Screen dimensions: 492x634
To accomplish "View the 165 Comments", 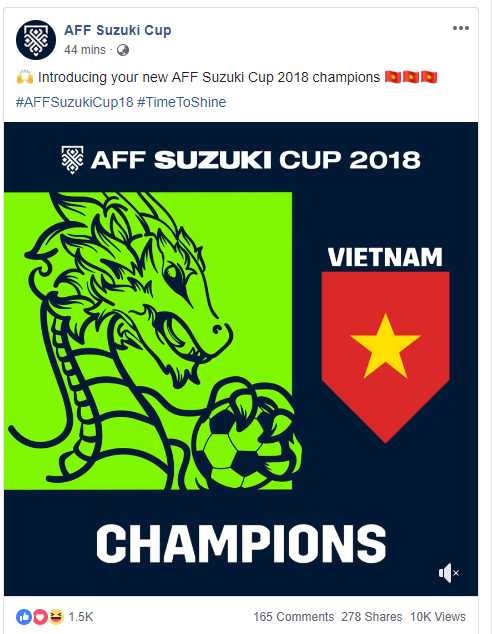I will (294, 617).
